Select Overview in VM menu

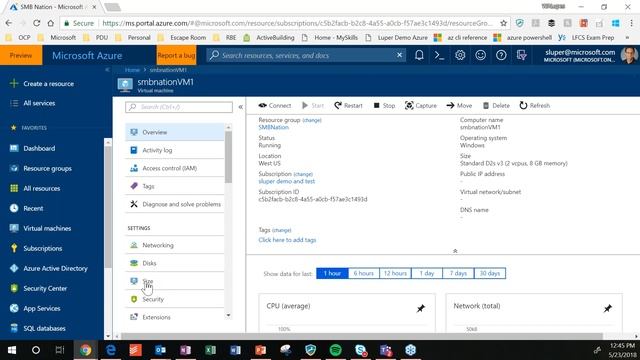175,132
